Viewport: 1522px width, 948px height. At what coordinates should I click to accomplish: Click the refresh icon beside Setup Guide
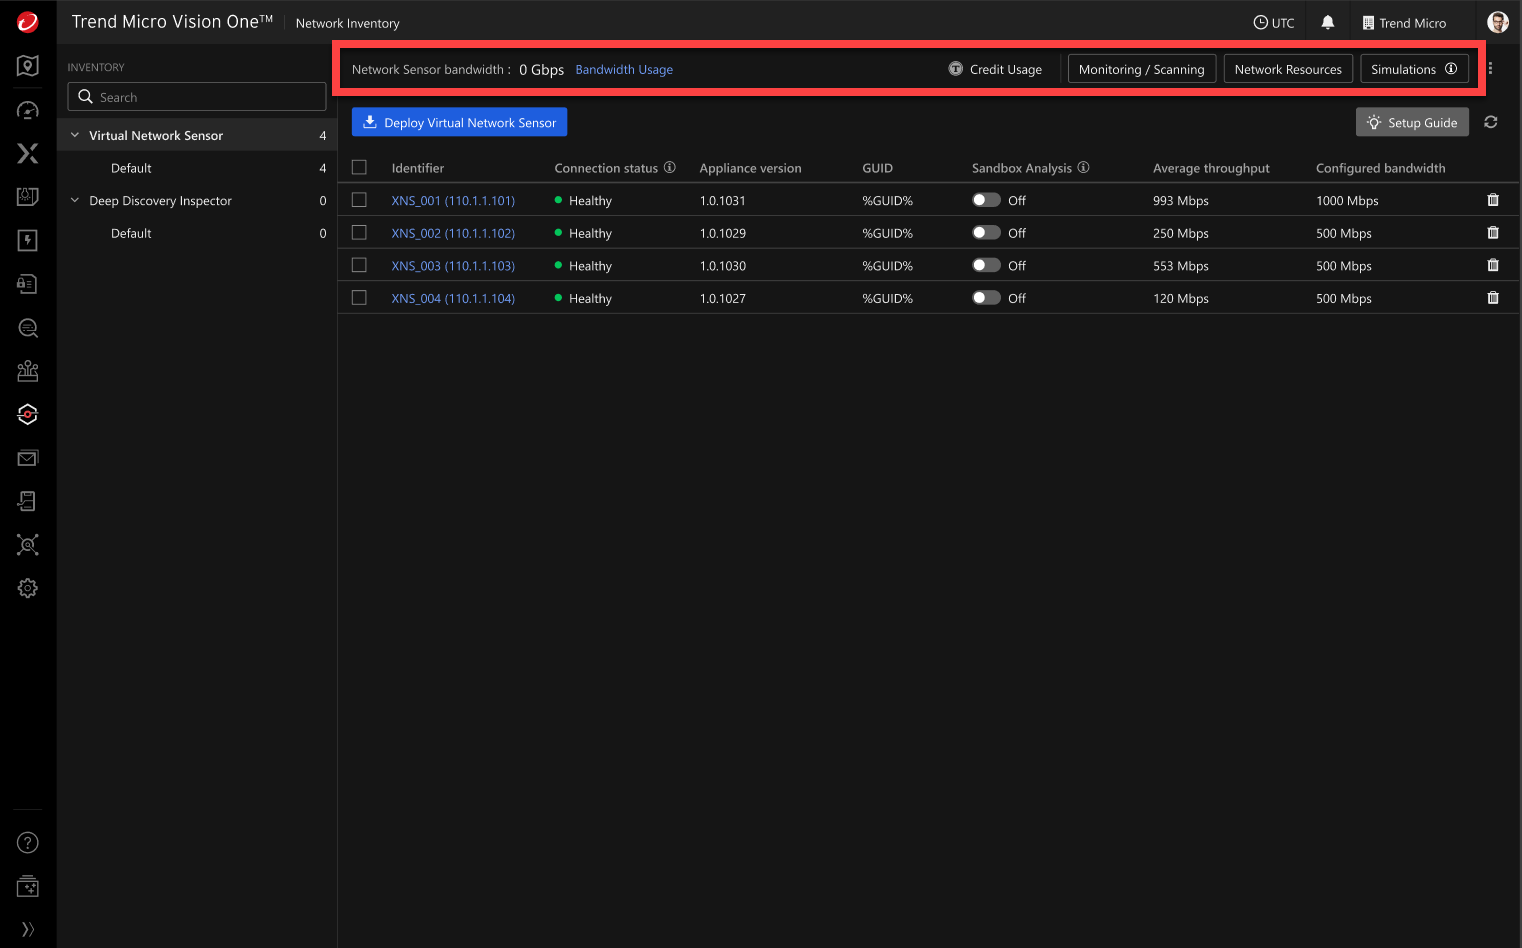tap(1490, 122)
